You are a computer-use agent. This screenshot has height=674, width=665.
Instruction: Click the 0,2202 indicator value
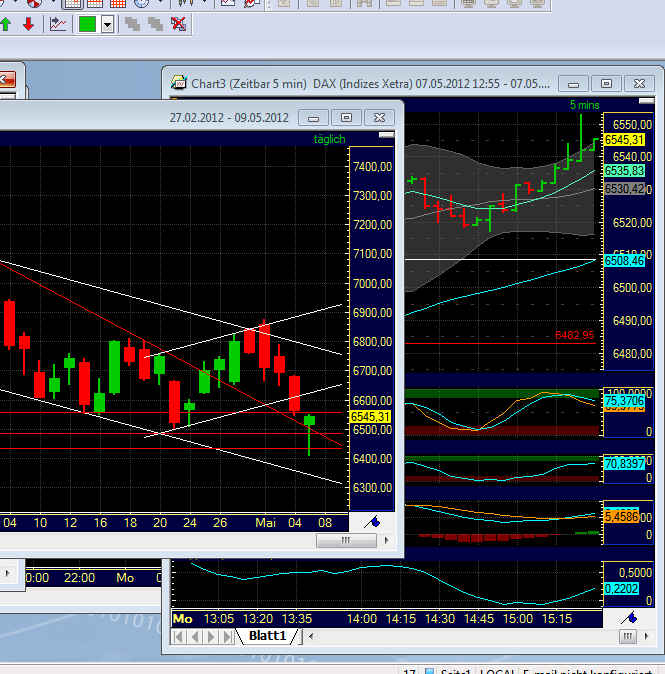622,588
